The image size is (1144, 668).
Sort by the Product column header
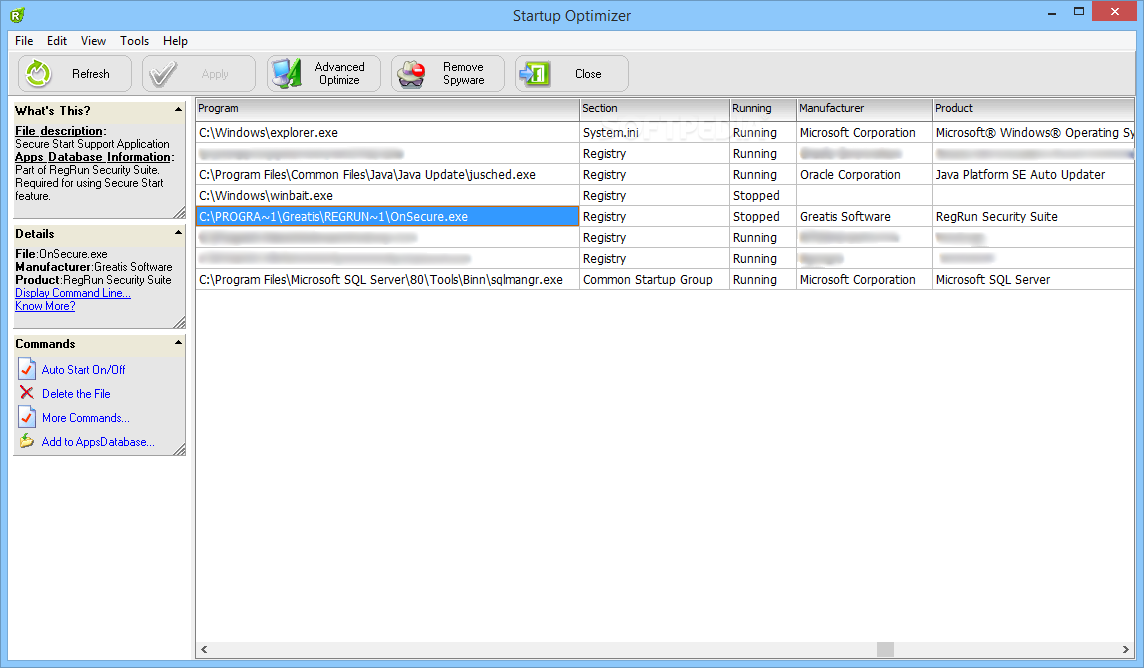pos(1033,109)
